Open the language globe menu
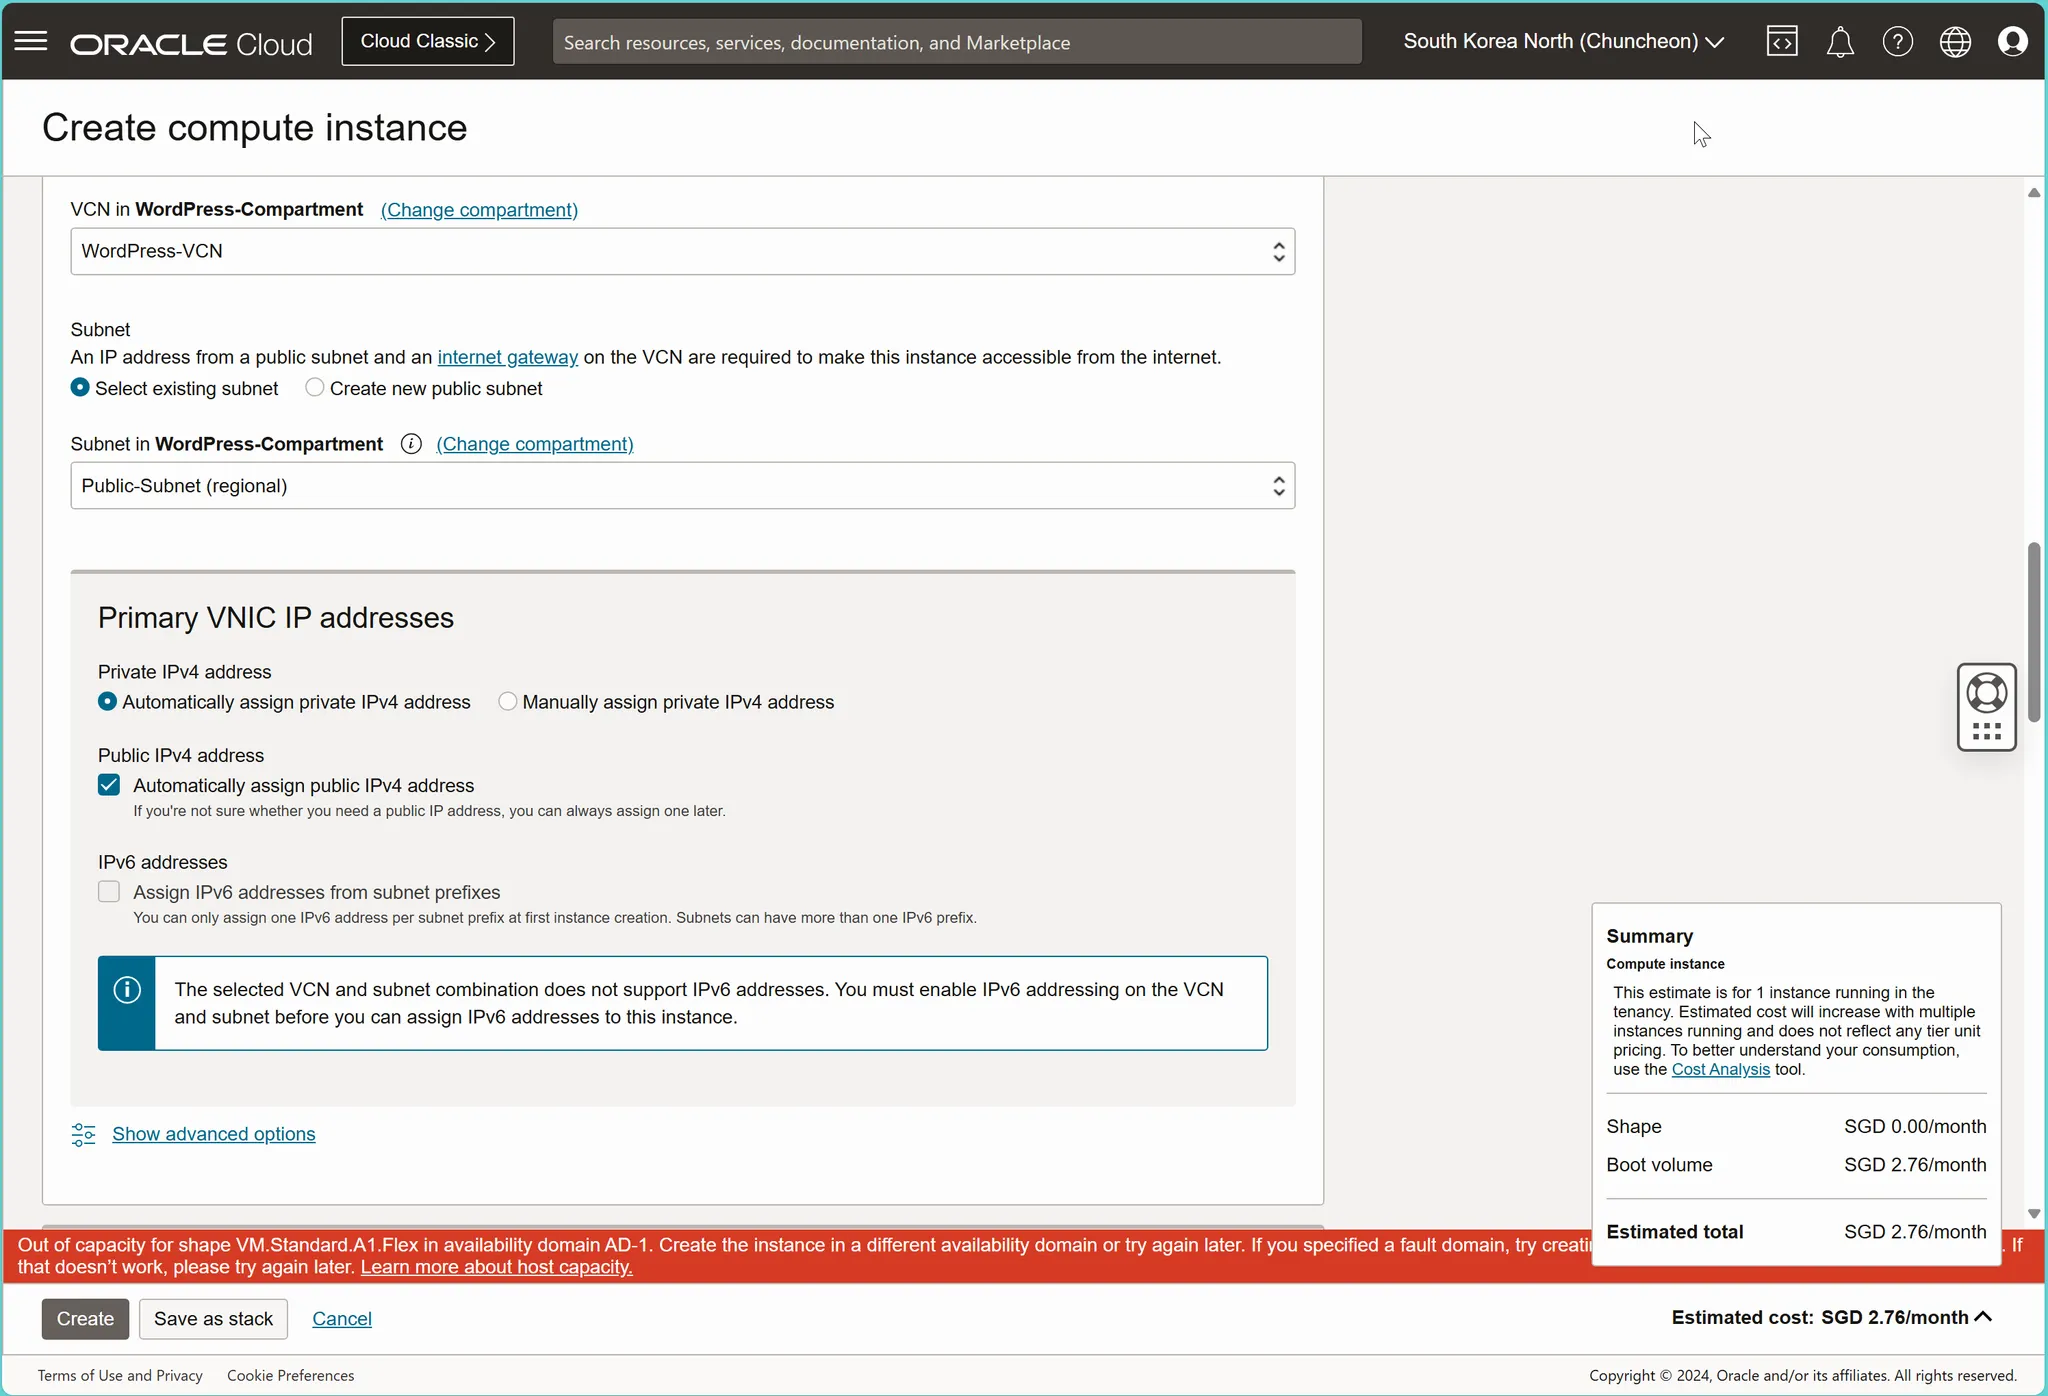The width and height of the screenshot is (2048, 1396). (x=1955, y=41)
